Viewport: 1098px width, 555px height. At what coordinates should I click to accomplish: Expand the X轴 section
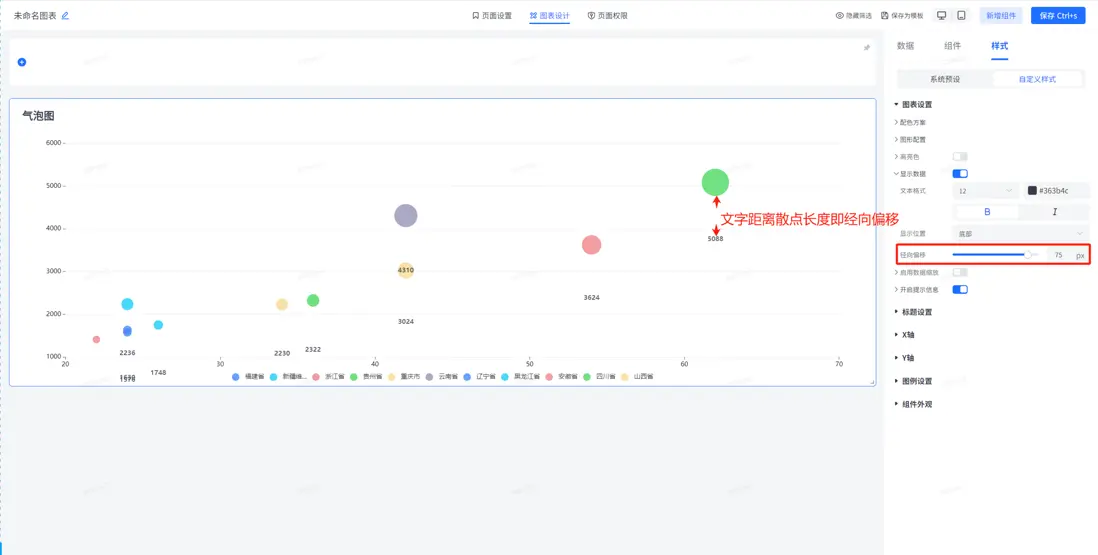click(x=904, y=335)
